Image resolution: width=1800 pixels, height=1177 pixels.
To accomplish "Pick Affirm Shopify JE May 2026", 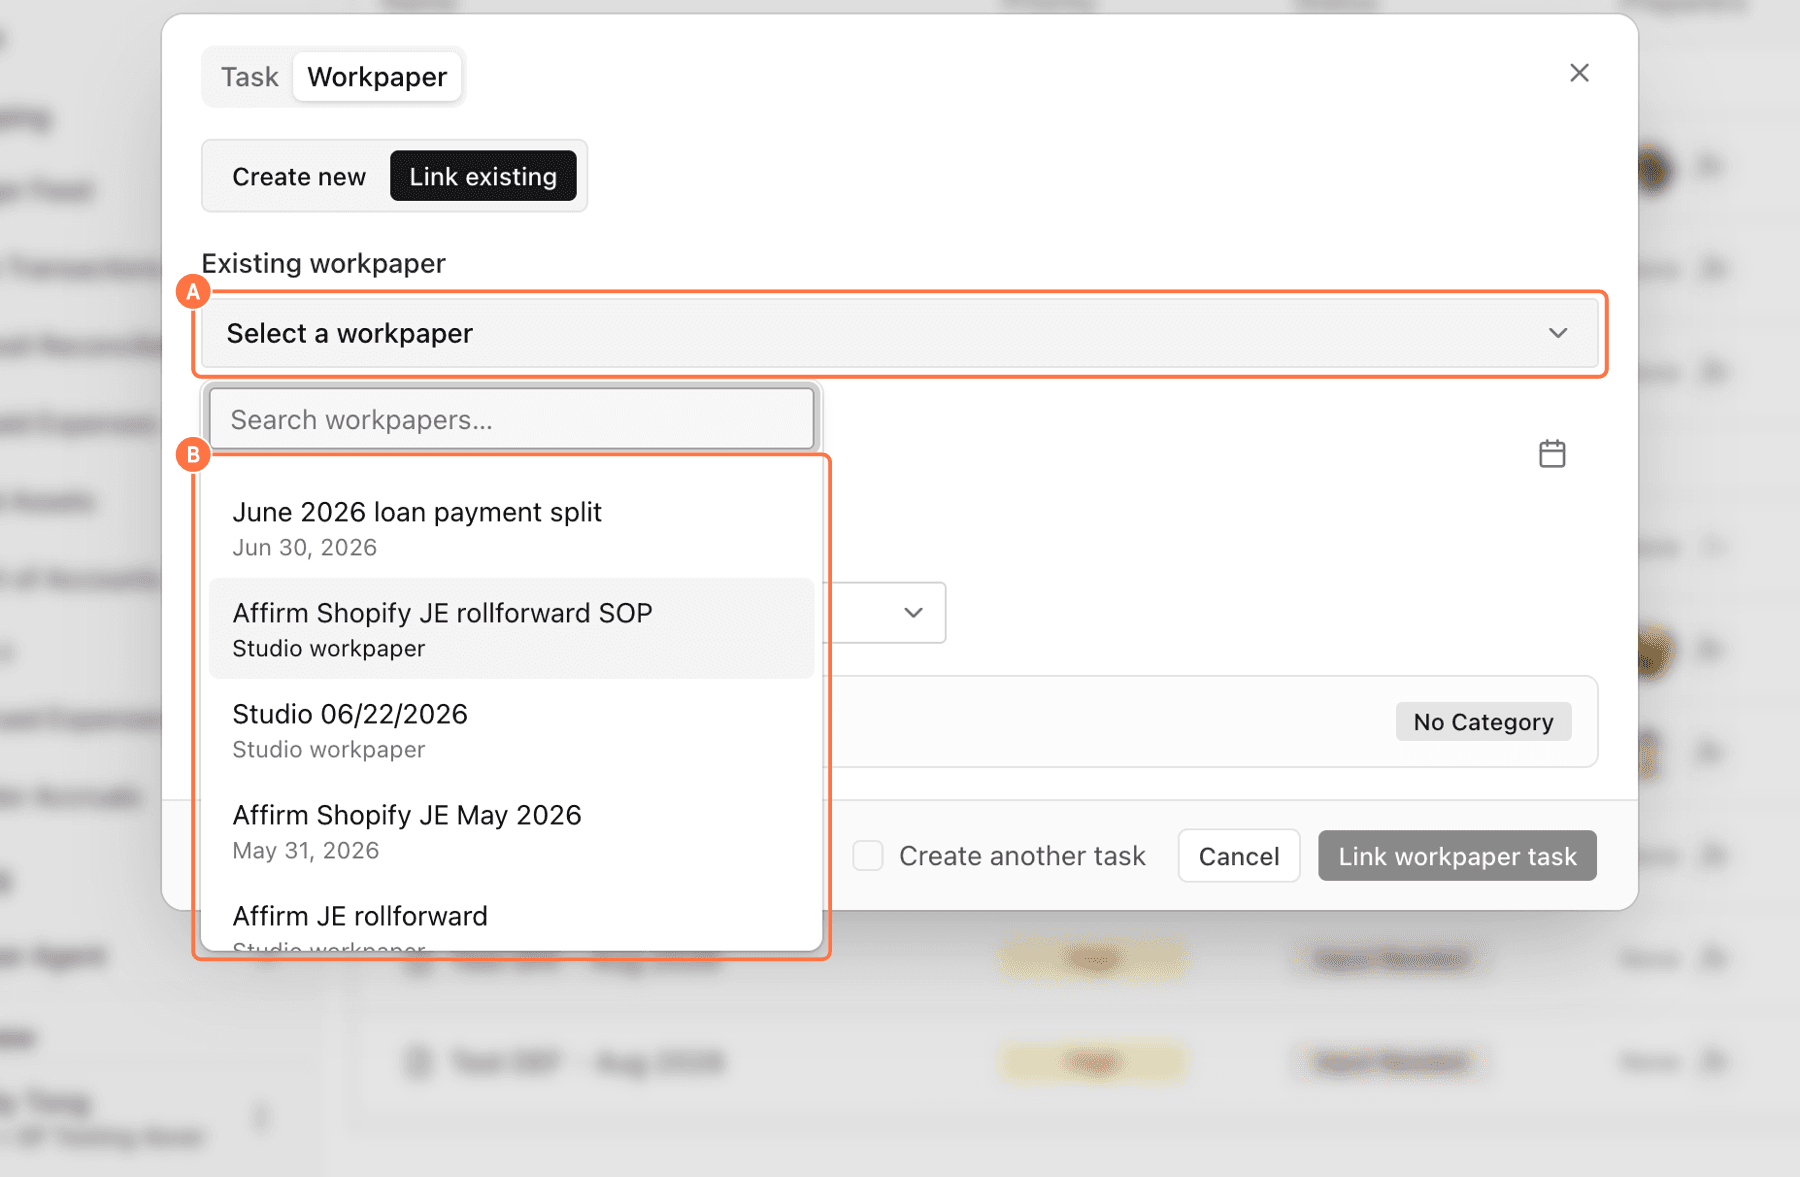I will coord(511,831).
